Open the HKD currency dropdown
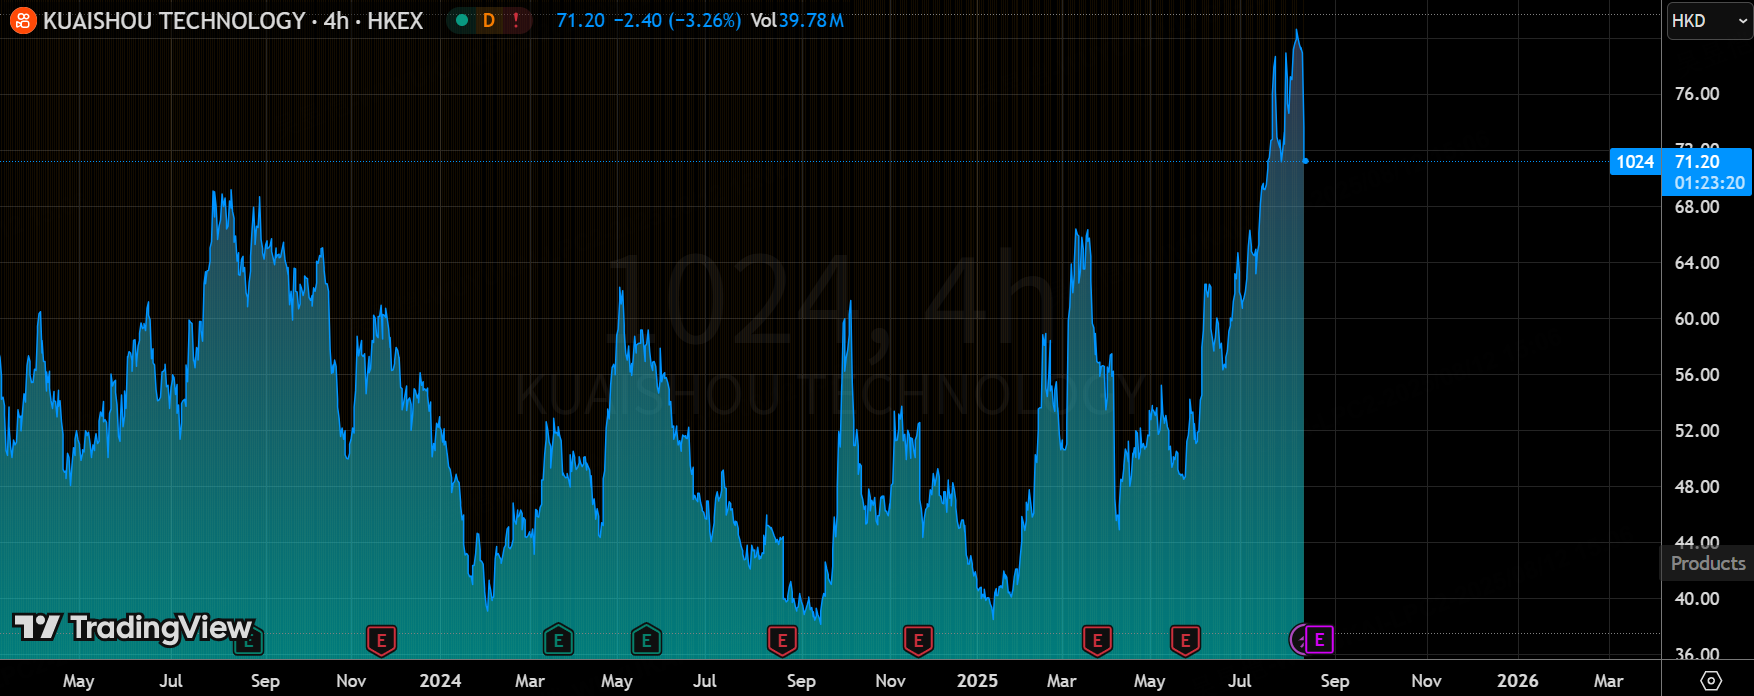Image resolution: width=1754 pixels, height=696 pixels. pyautogui.click(x=1708, y=21)
